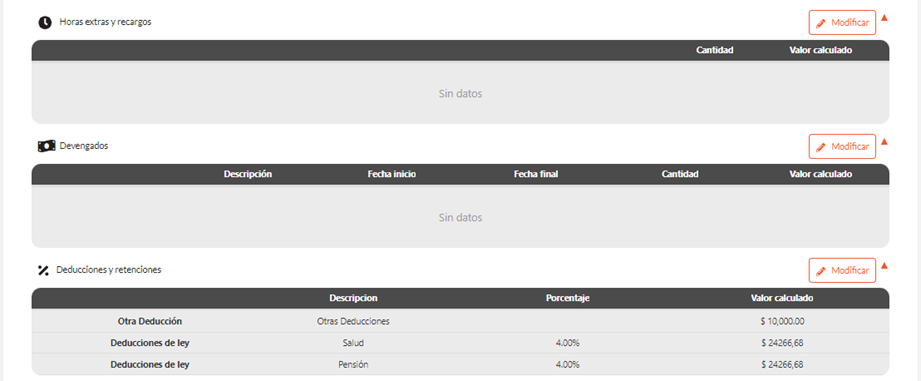921x381 pixels.
Task: Click the Descripcion header in deductions table
Action: [x=353, y=298]
